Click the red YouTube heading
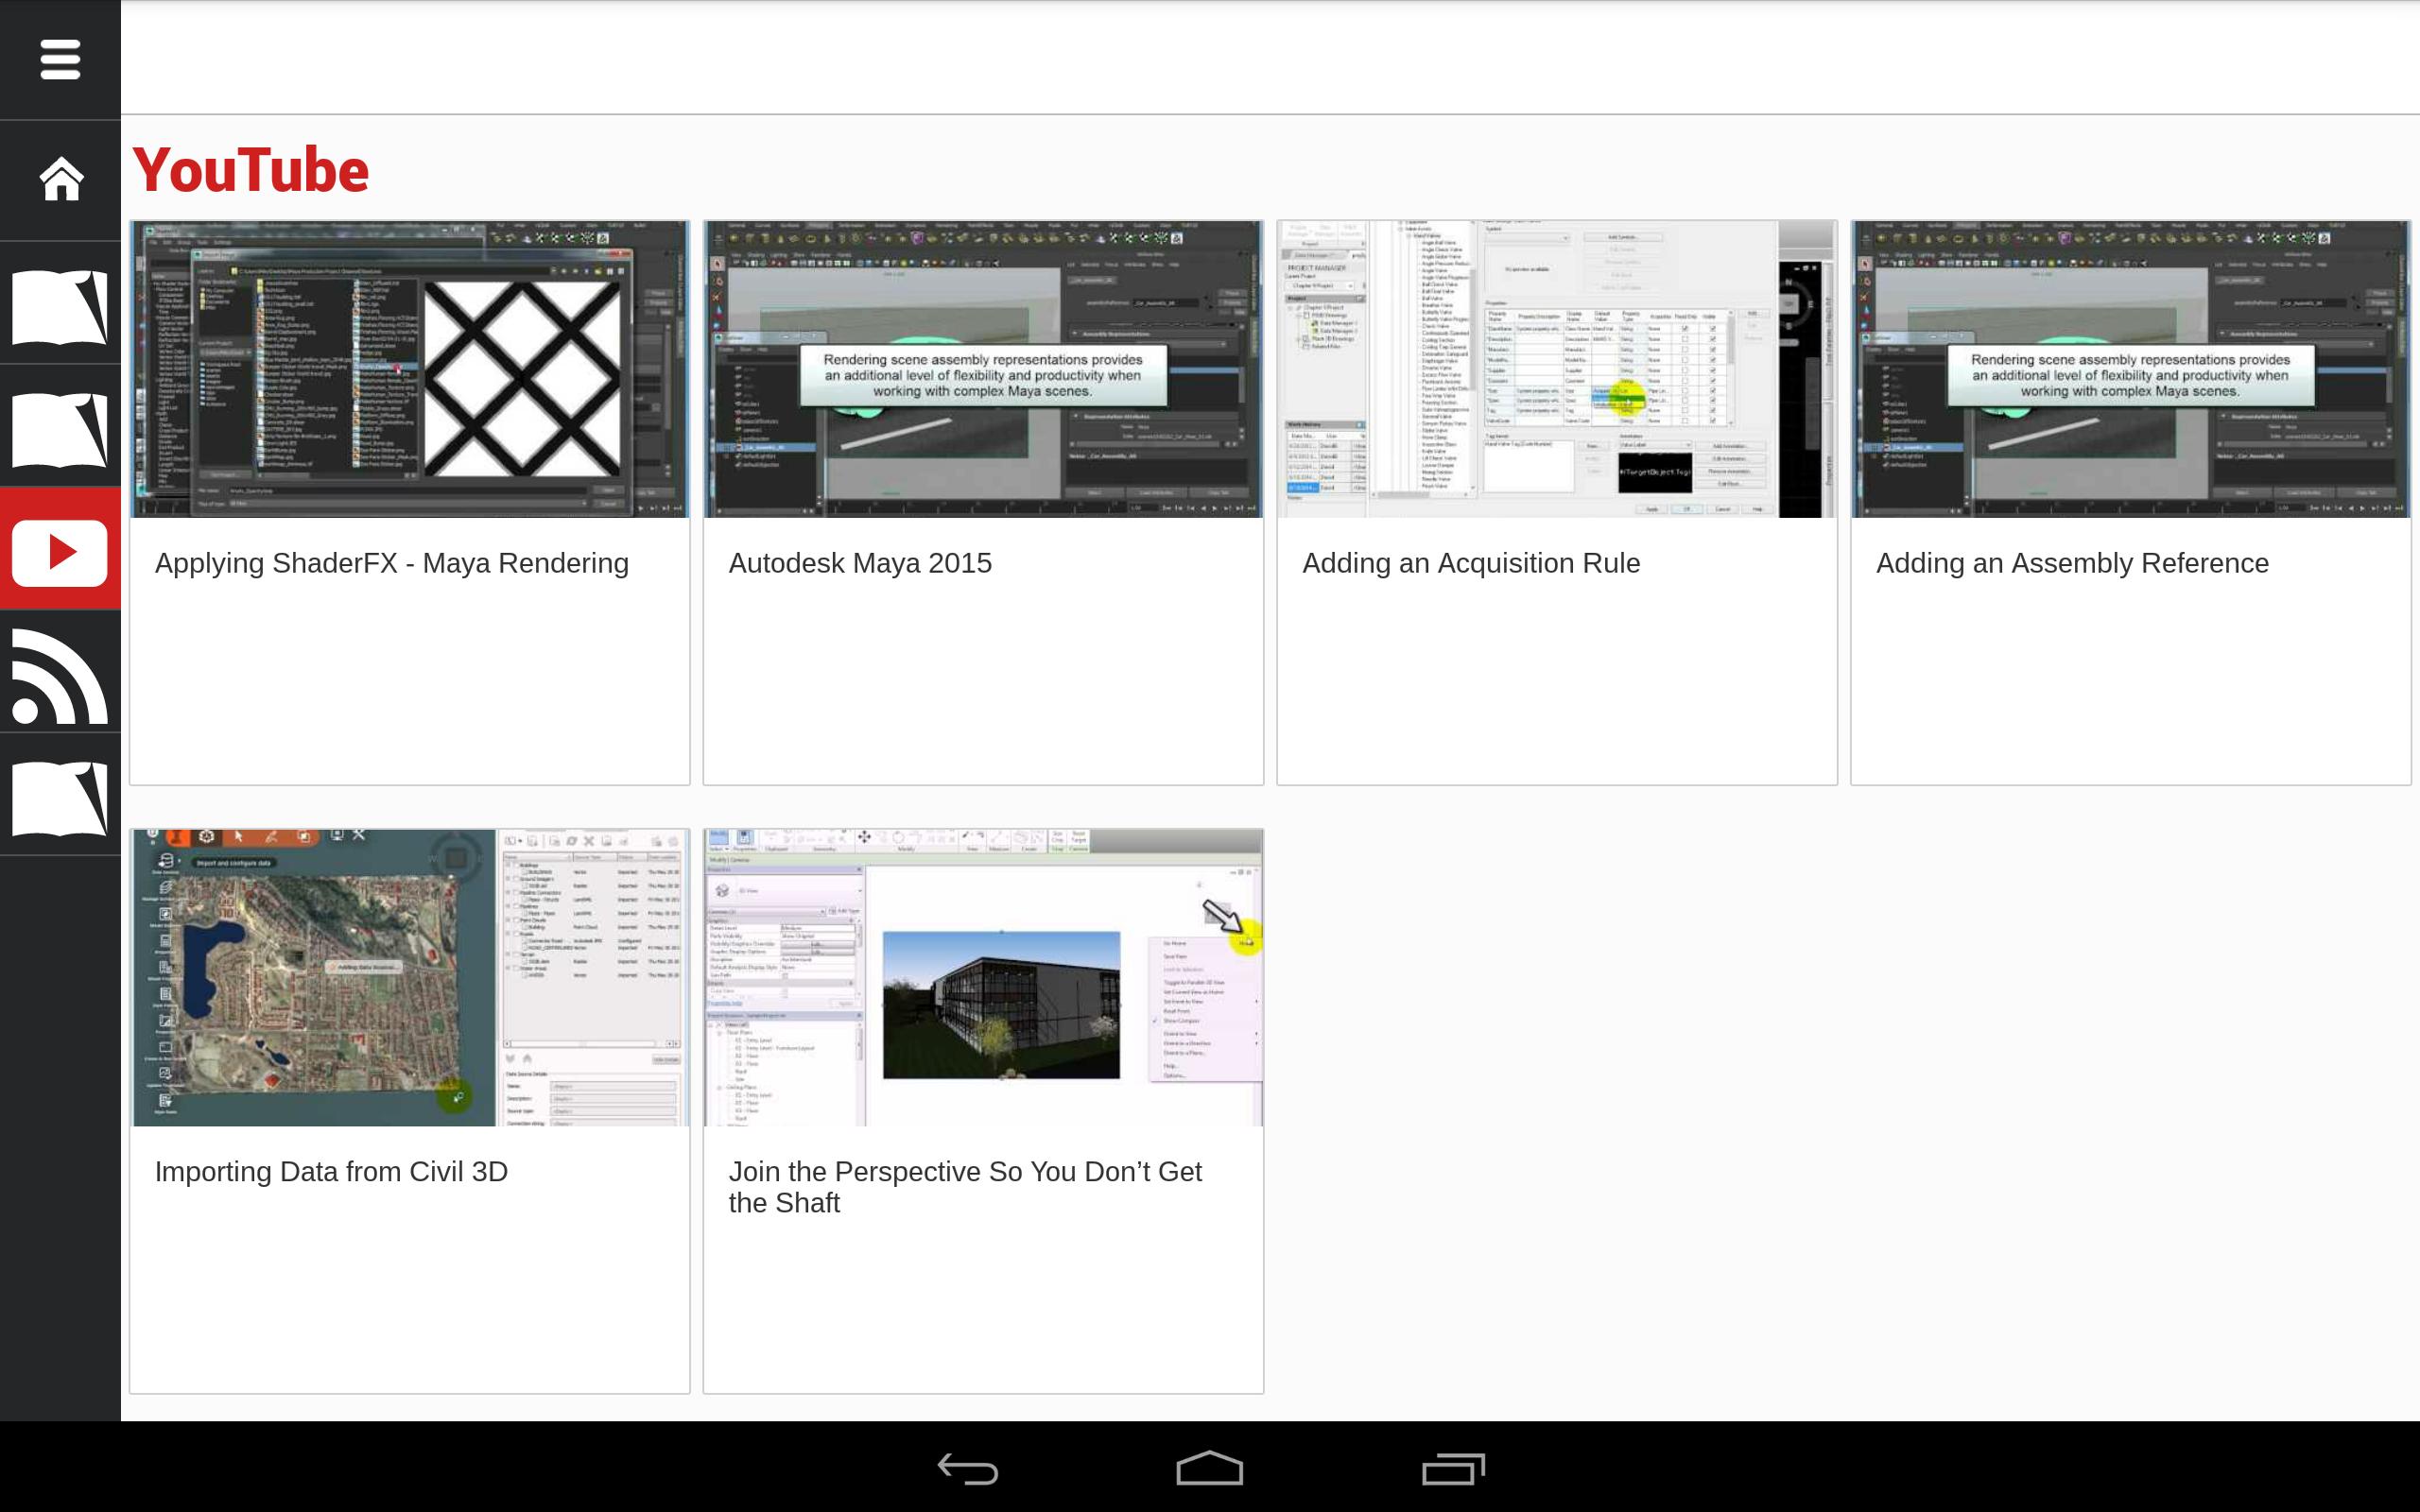This screenshot has height=1512, width=2420. [251, 170]
